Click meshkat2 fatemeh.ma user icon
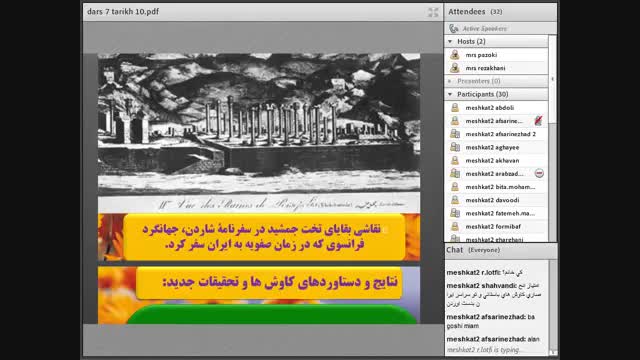 coord(455,213)
